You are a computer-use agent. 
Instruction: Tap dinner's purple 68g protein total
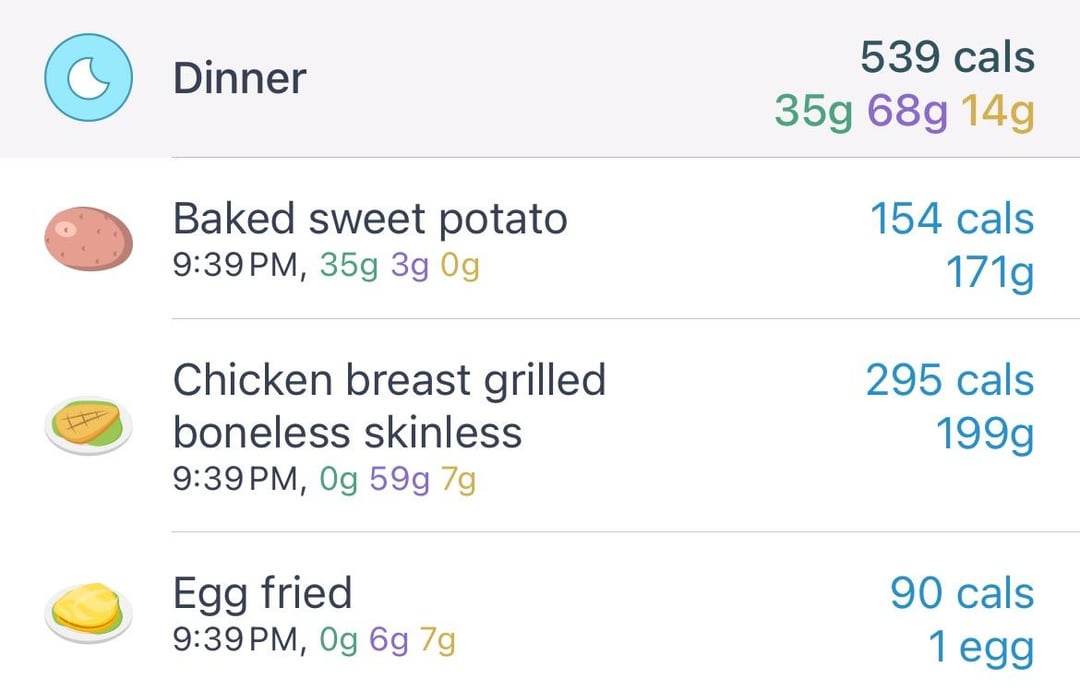(907, 111)
